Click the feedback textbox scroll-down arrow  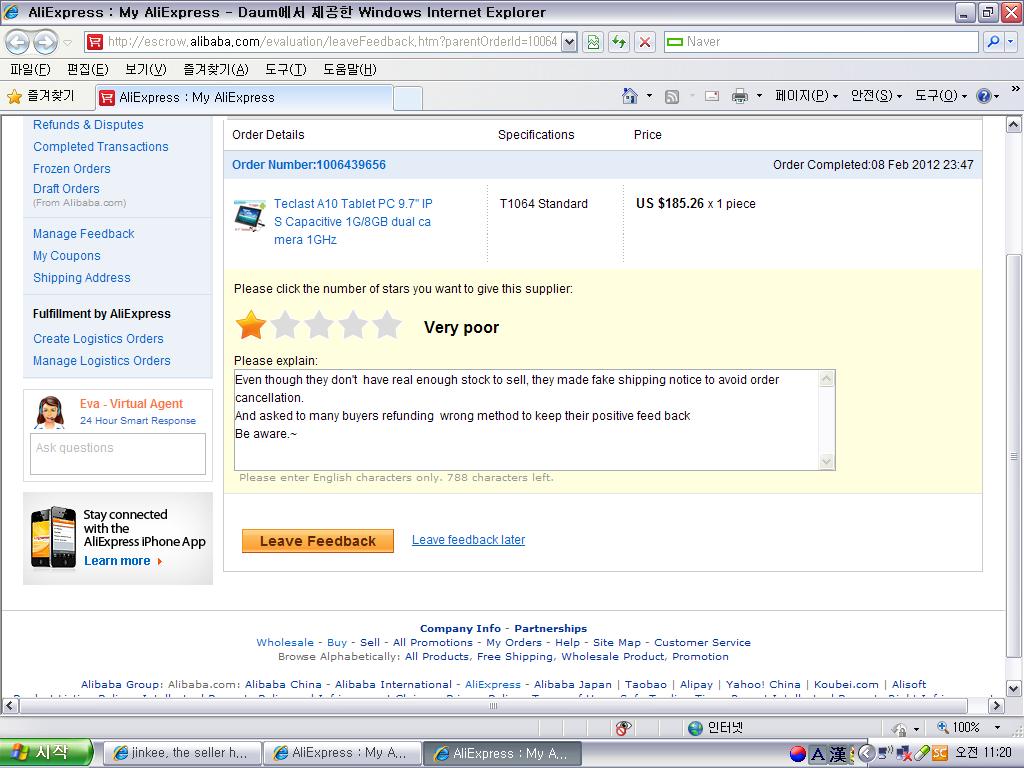(827, 462)
